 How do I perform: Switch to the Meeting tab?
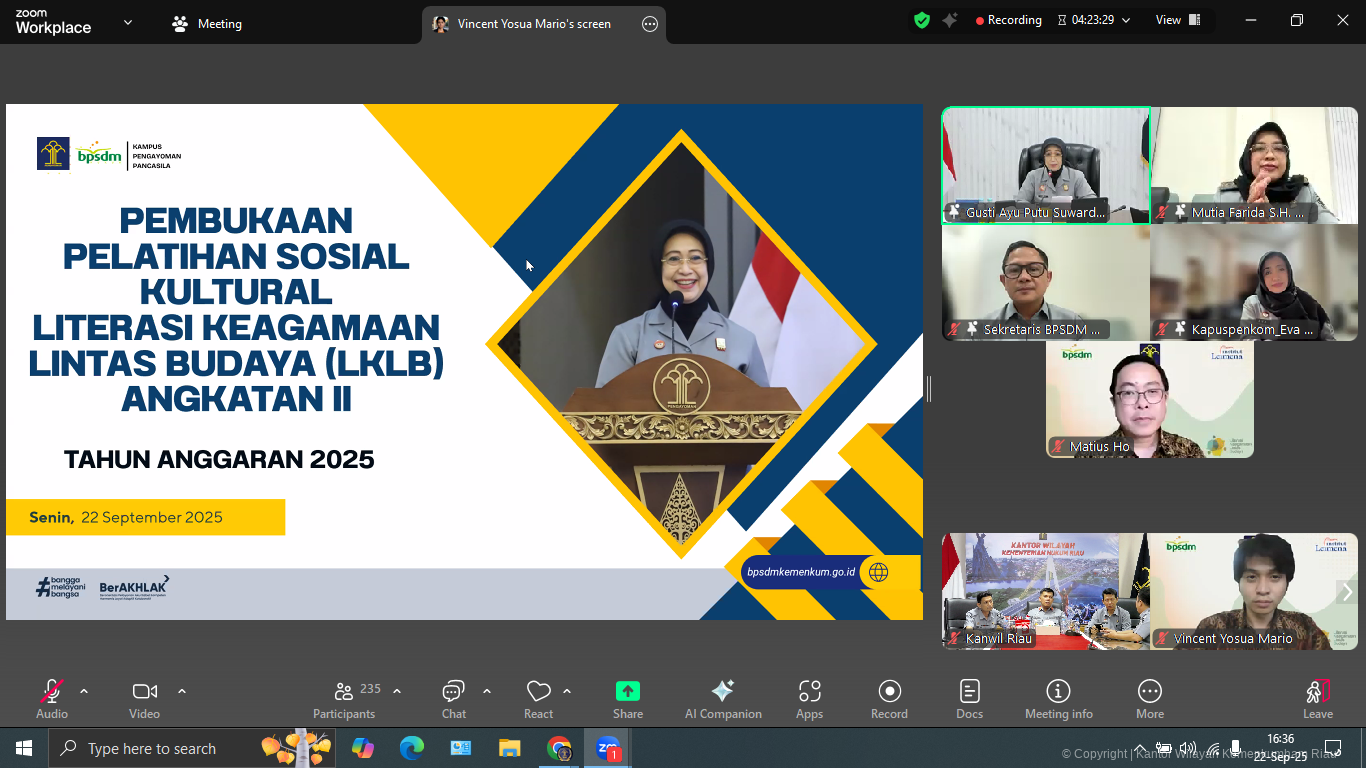(x=206, y=23)
